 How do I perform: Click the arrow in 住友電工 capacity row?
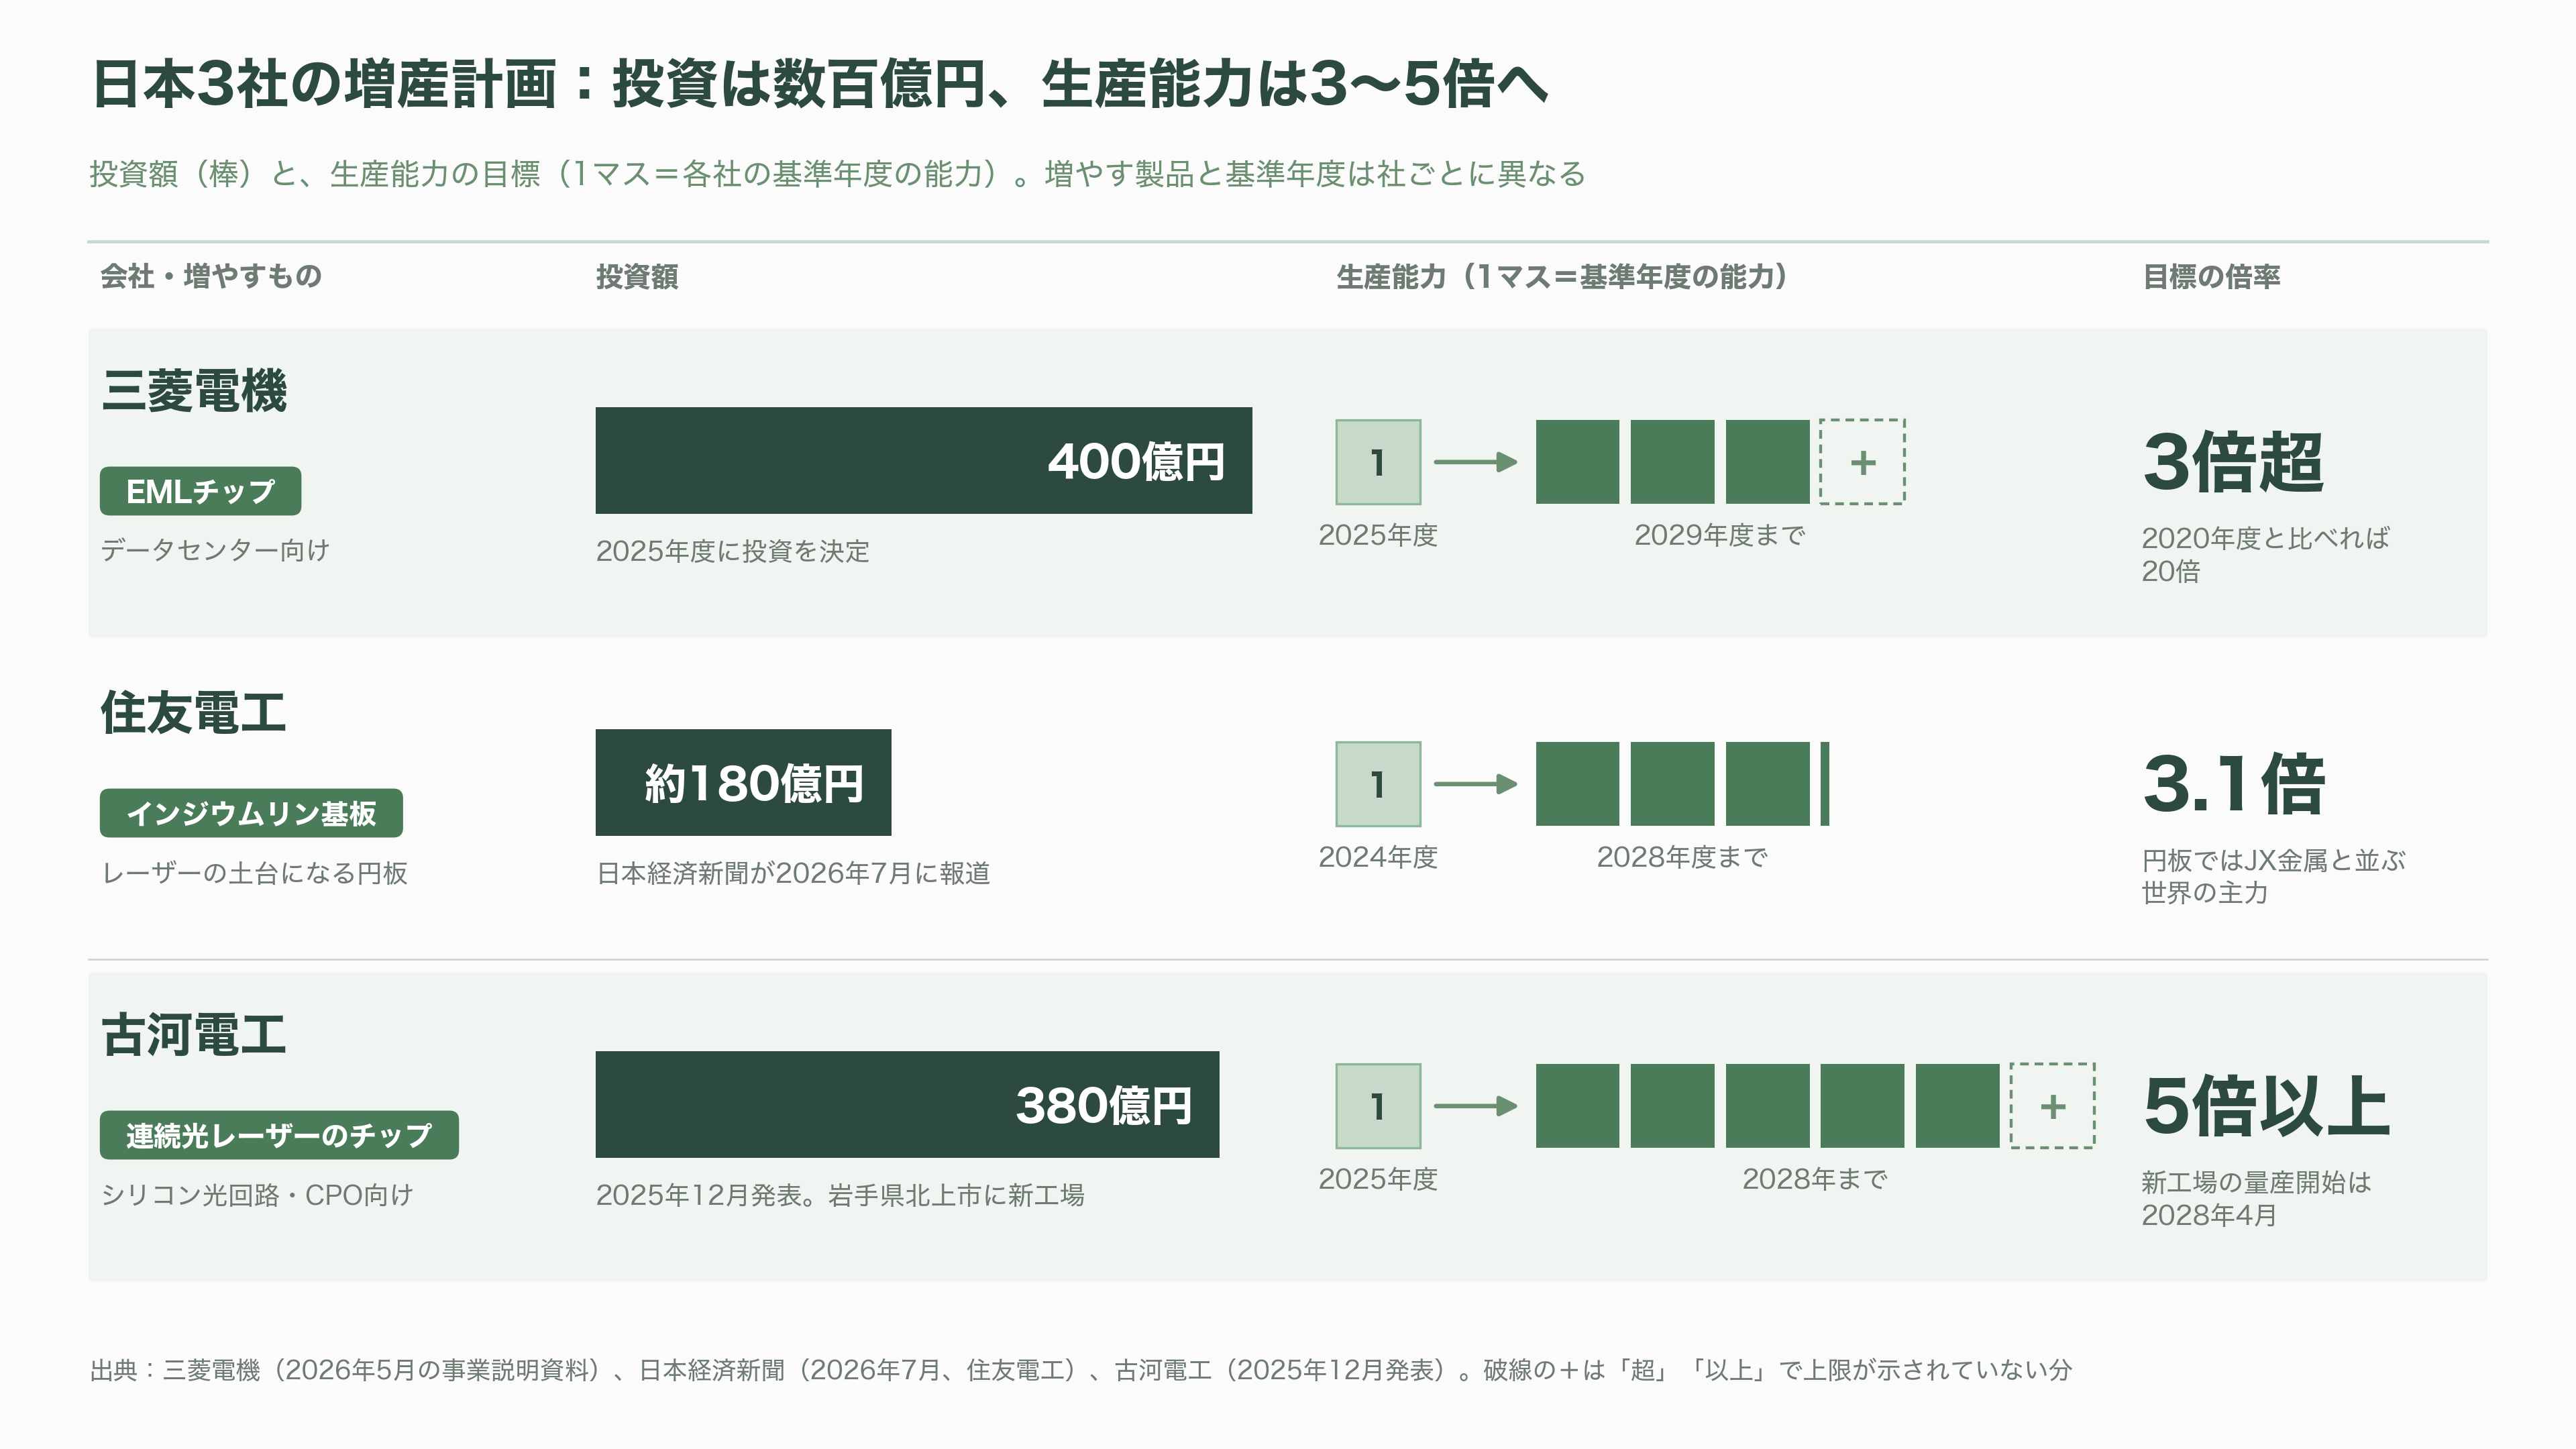1476,784
